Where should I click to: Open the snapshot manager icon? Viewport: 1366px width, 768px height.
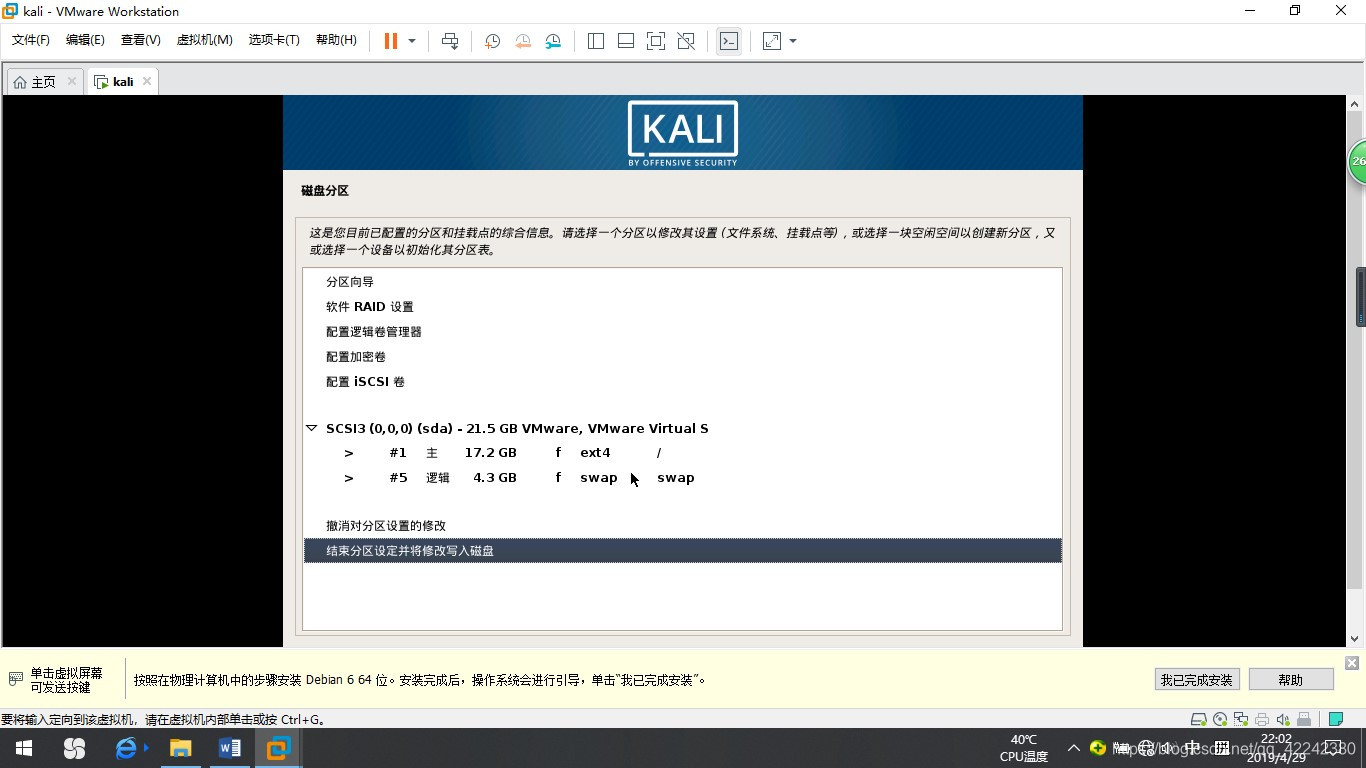tap(553, 41)
